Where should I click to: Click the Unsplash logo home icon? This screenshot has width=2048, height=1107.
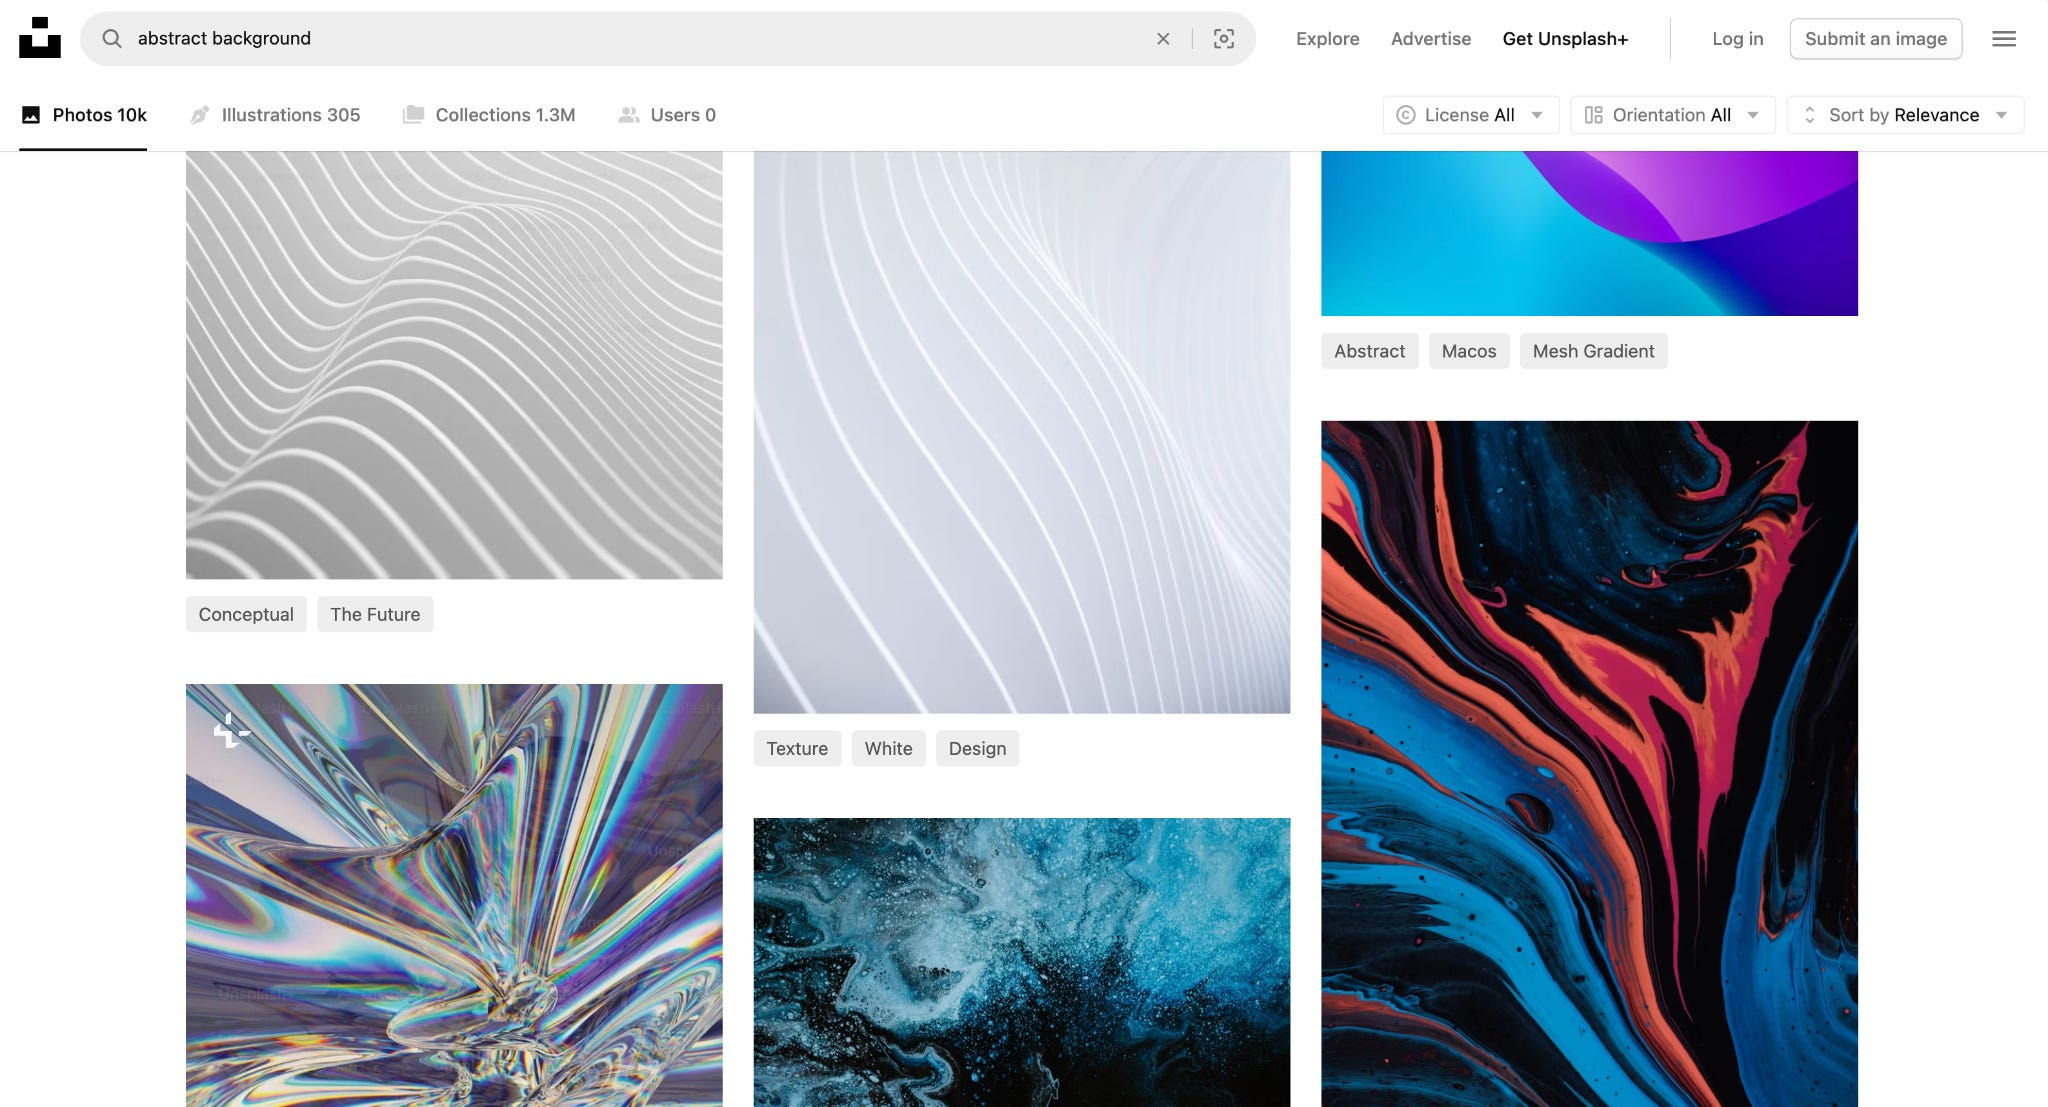pyautogui.click(x=40, y=38)
